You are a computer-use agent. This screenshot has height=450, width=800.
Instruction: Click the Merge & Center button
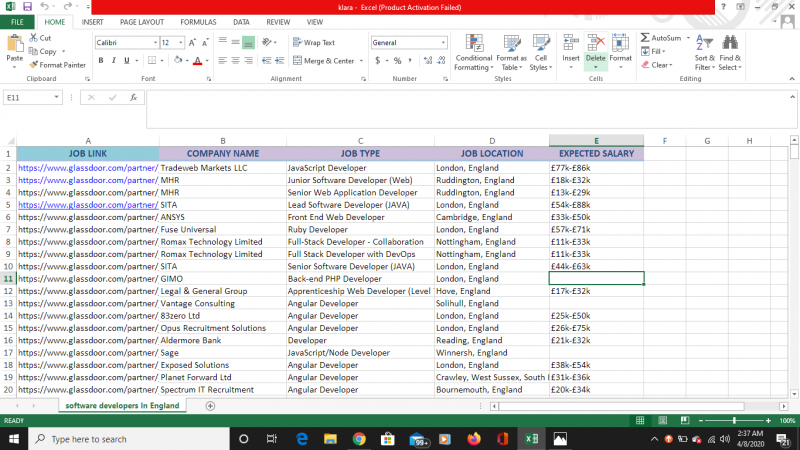point(324,61)
